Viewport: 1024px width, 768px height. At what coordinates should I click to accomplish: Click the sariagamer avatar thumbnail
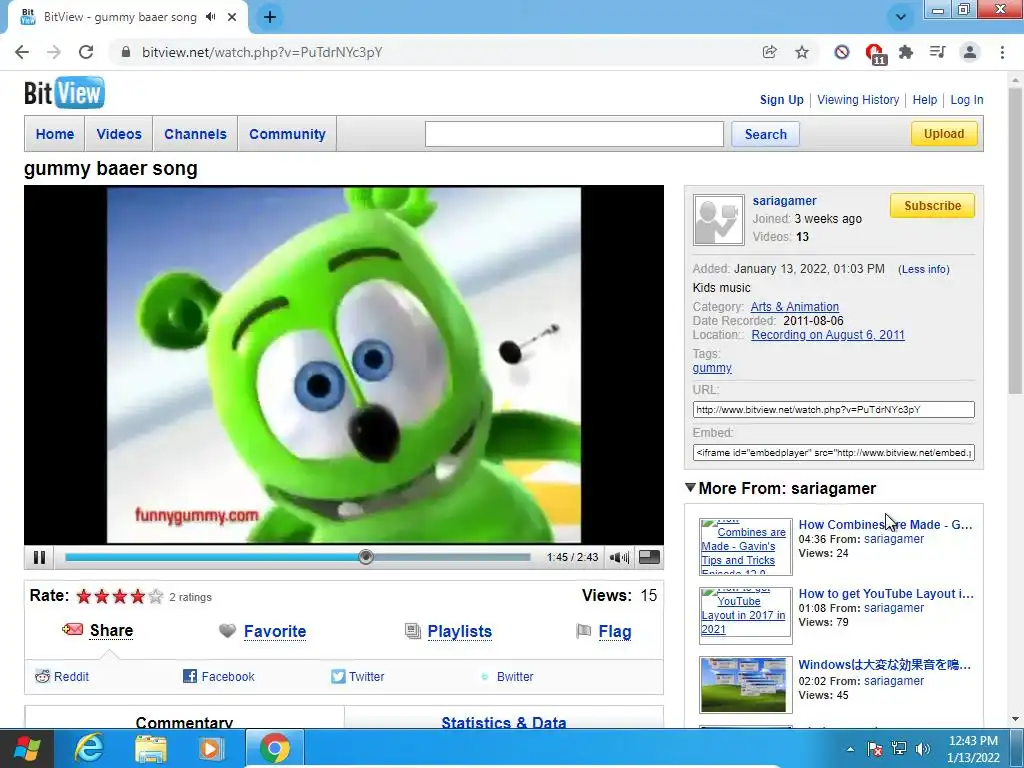tap(718, 220)
